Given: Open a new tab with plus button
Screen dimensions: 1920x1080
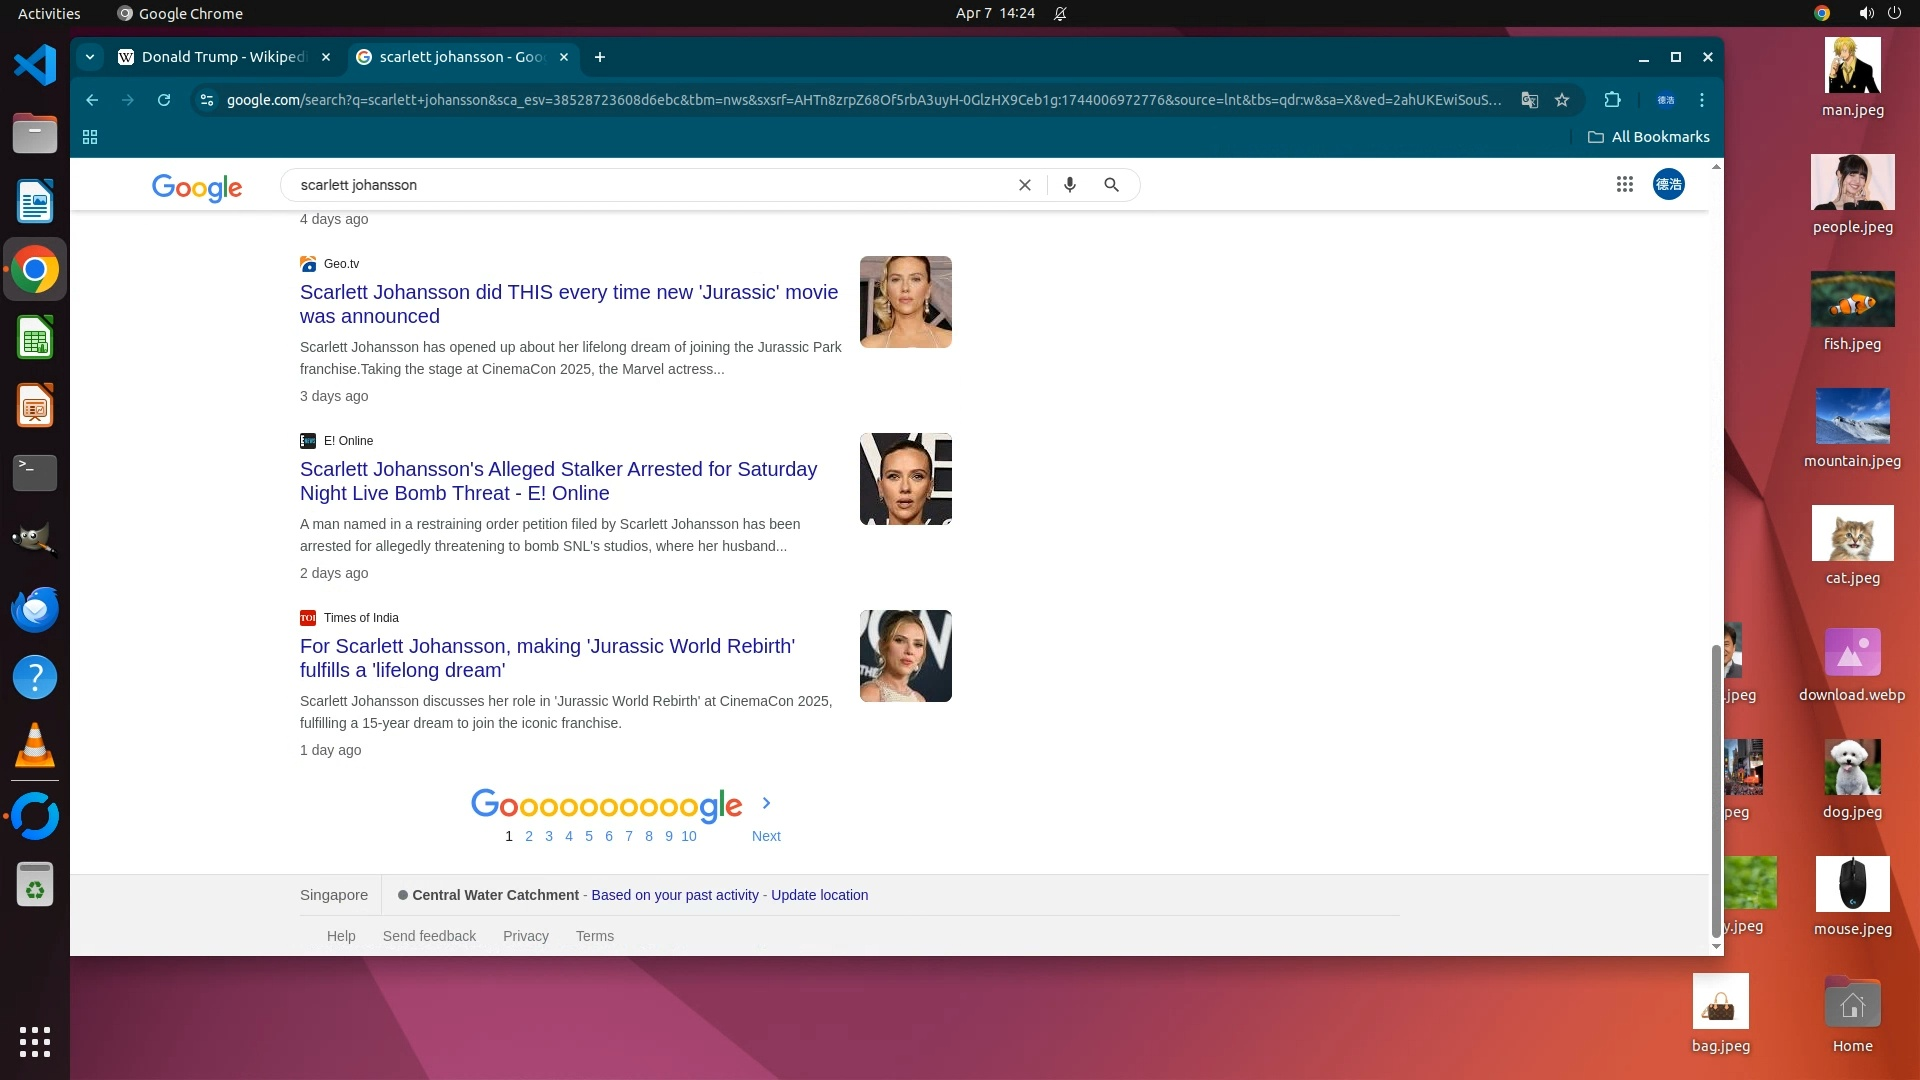Looking at the screenshot, I should (x=600, y=57).
